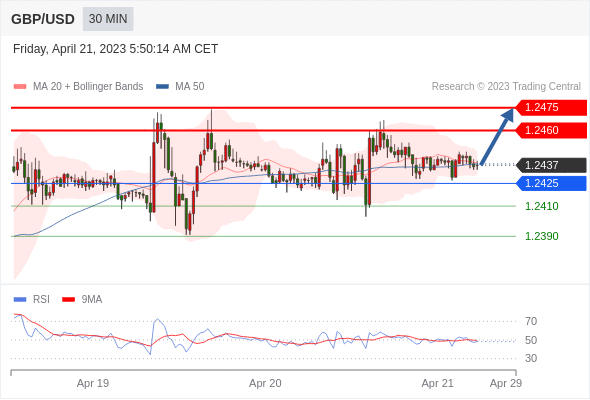Click the 1.2410 green support label
Image resolution: width=590 pixels, height=400 pixels.
(x=541, y=206)
